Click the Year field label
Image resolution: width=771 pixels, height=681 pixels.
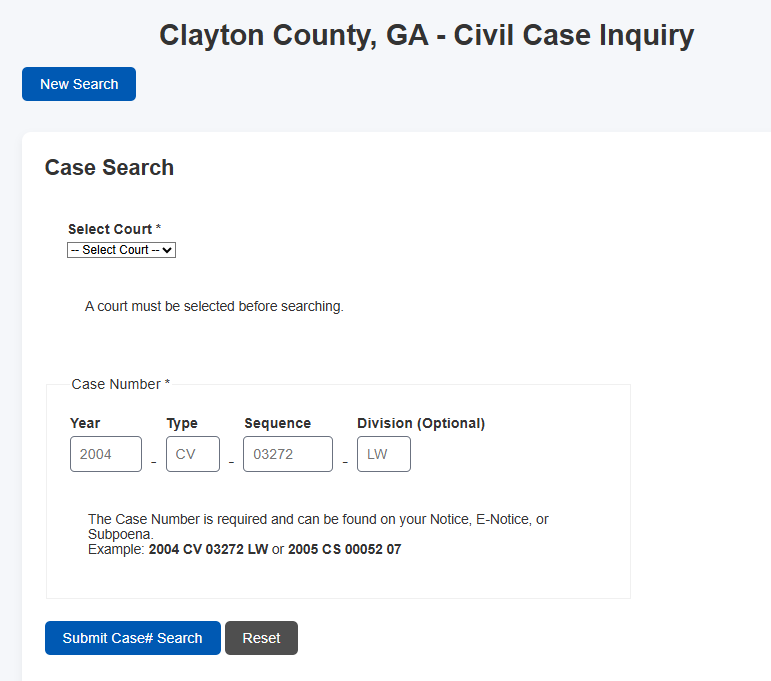(85, 423)
